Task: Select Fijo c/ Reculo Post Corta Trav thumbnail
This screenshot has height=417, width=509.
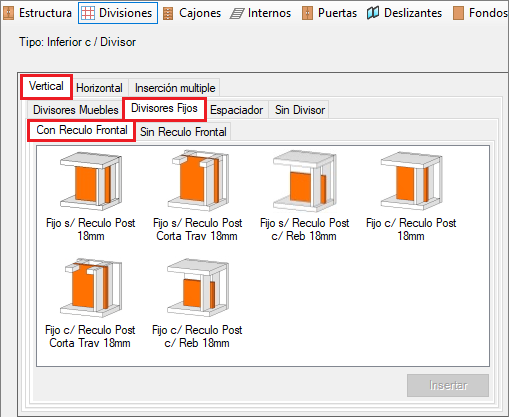Action: click(x=91, y=287)
